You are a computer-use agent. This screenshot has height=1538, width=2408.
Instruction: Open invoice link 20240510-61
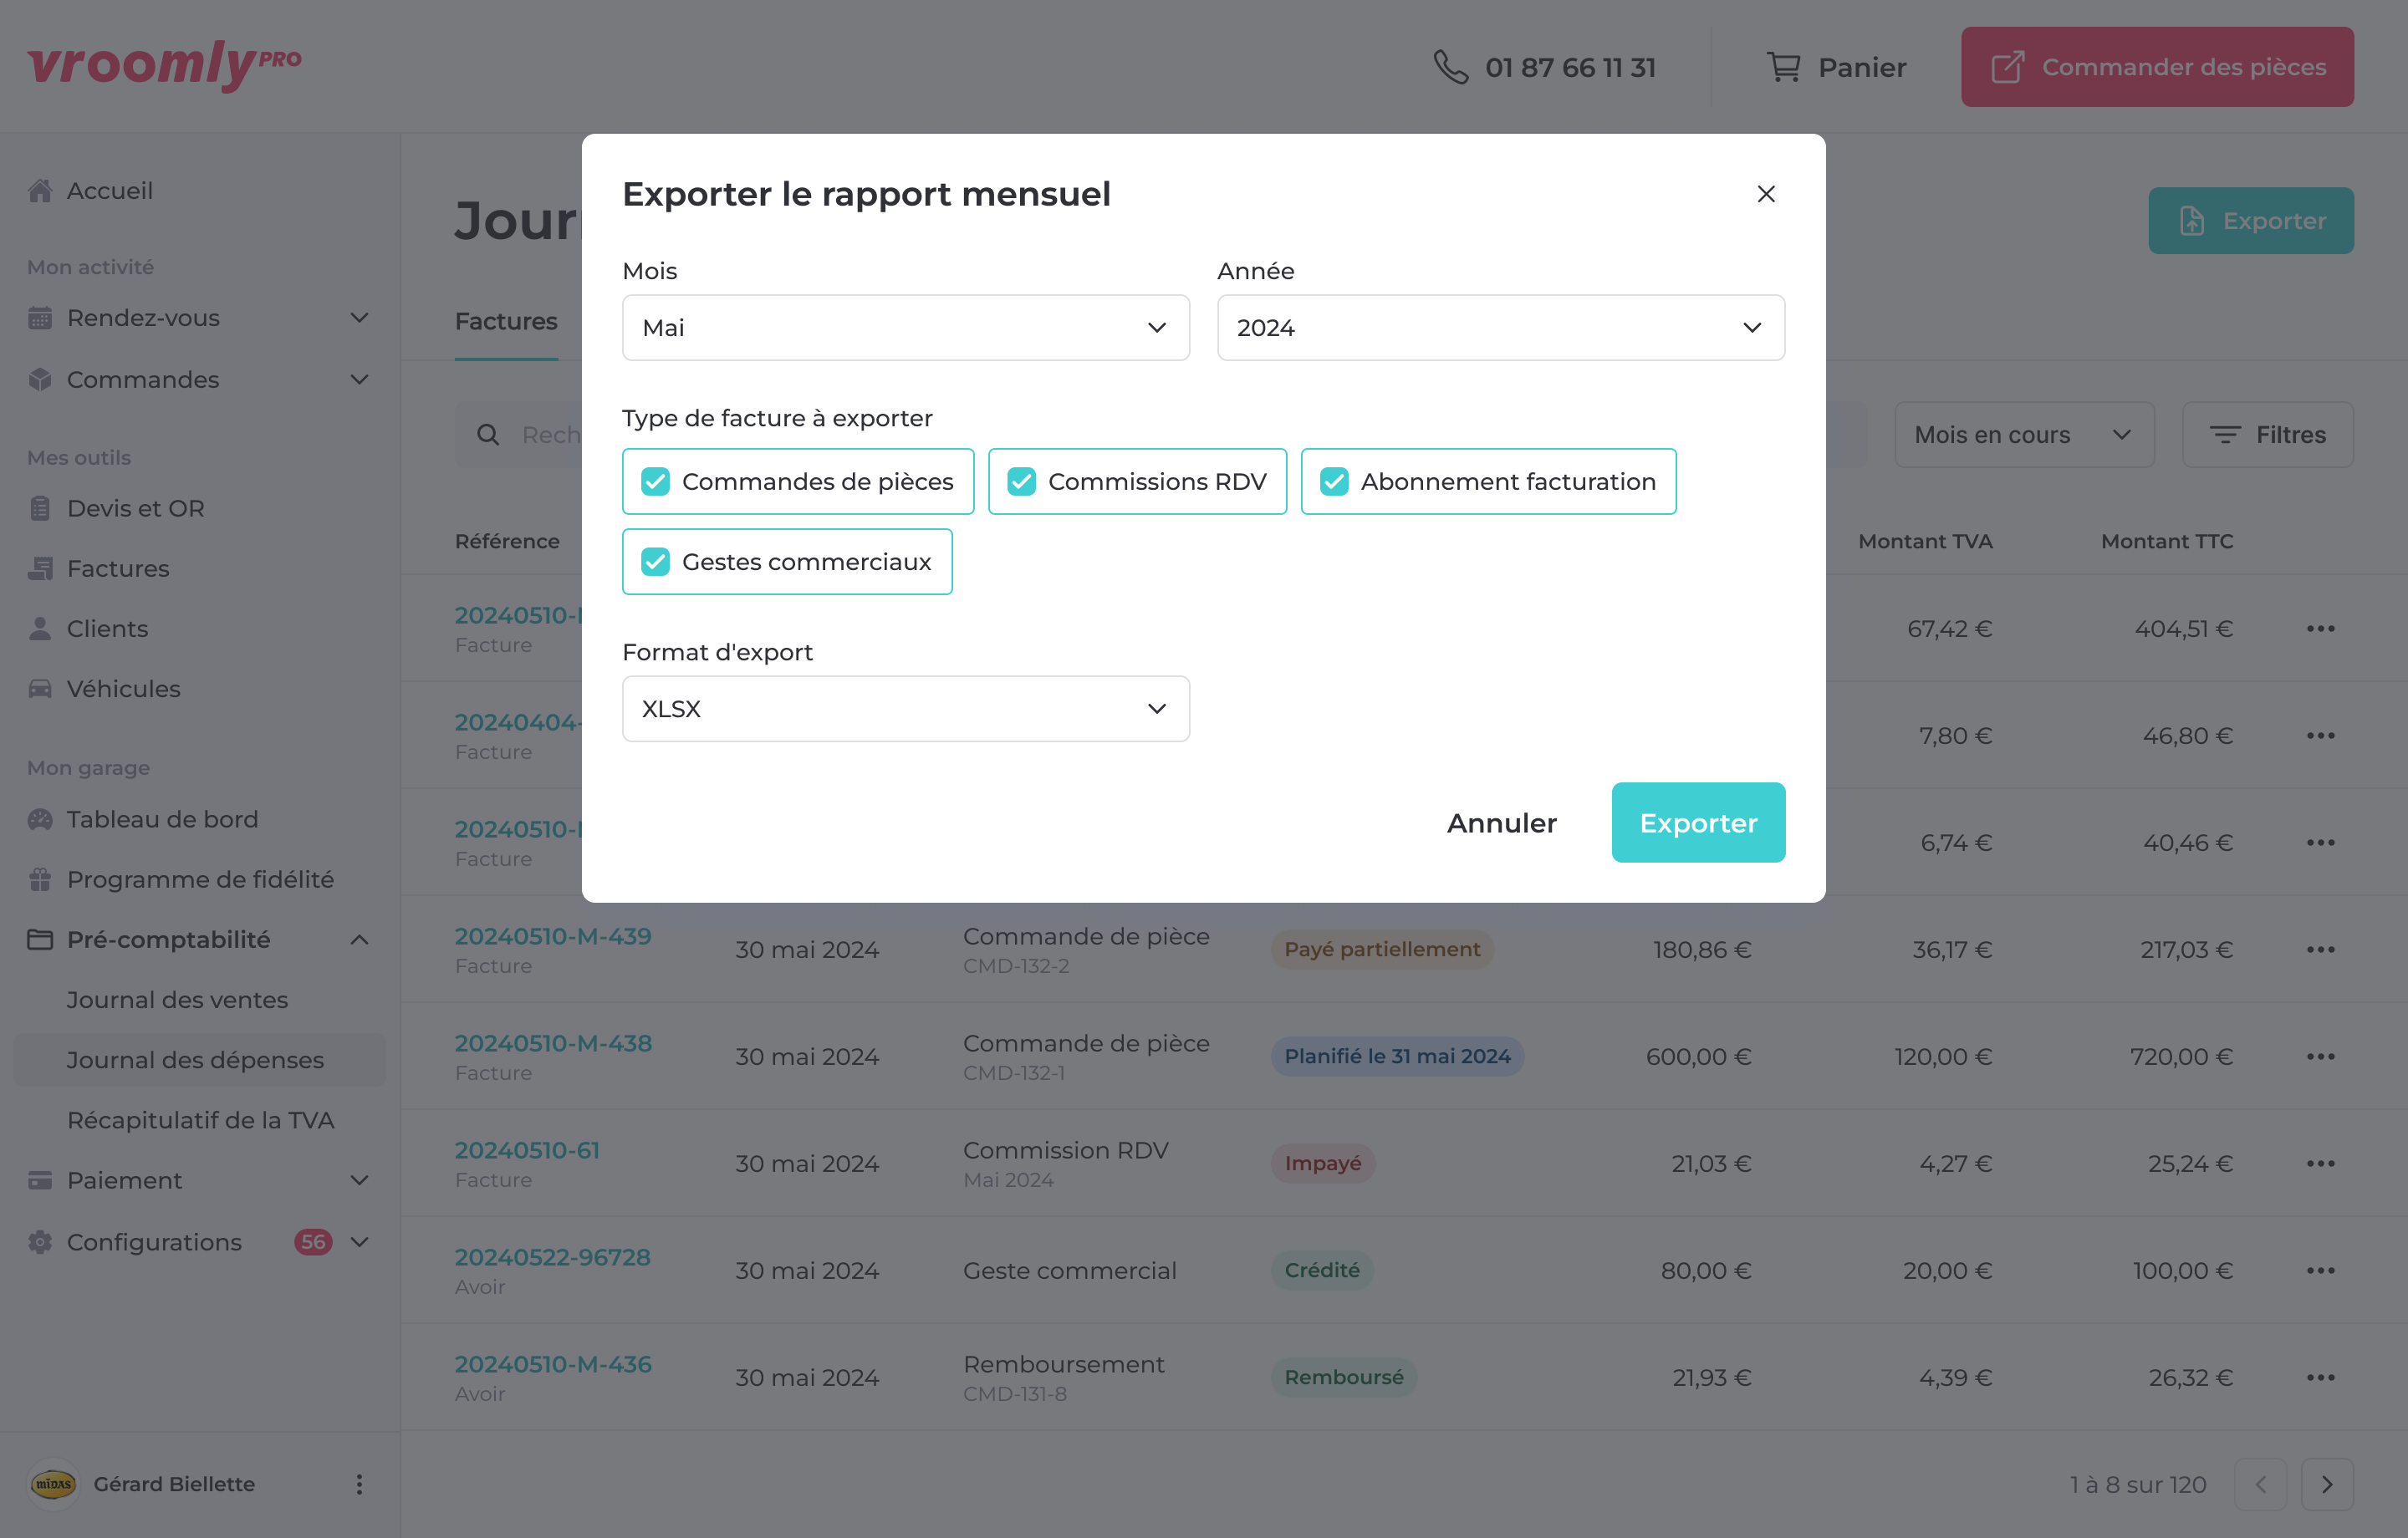(527, 1151)
